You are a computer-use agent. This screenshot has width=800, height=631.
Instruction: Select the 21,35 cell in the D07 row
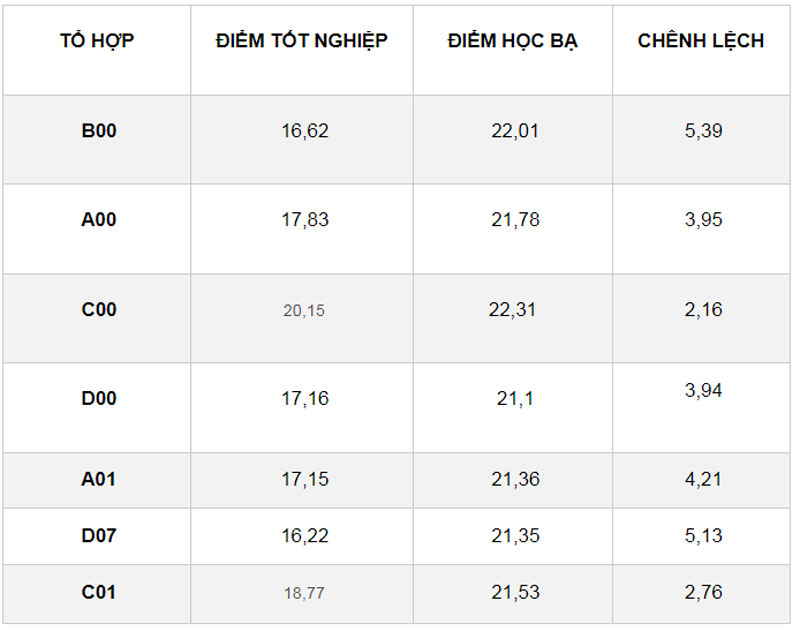[x=515, y=536]
